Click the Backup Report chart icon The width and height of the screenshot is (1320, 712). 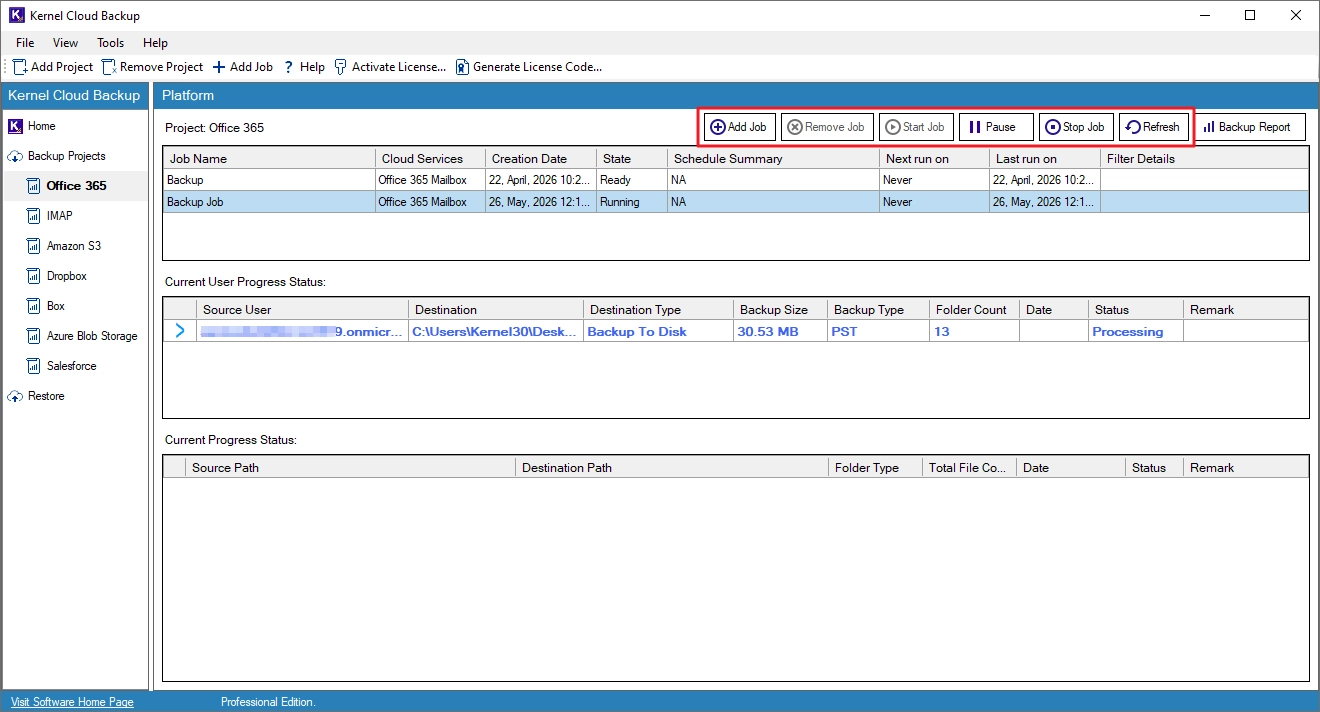(x=1209, y=127)
